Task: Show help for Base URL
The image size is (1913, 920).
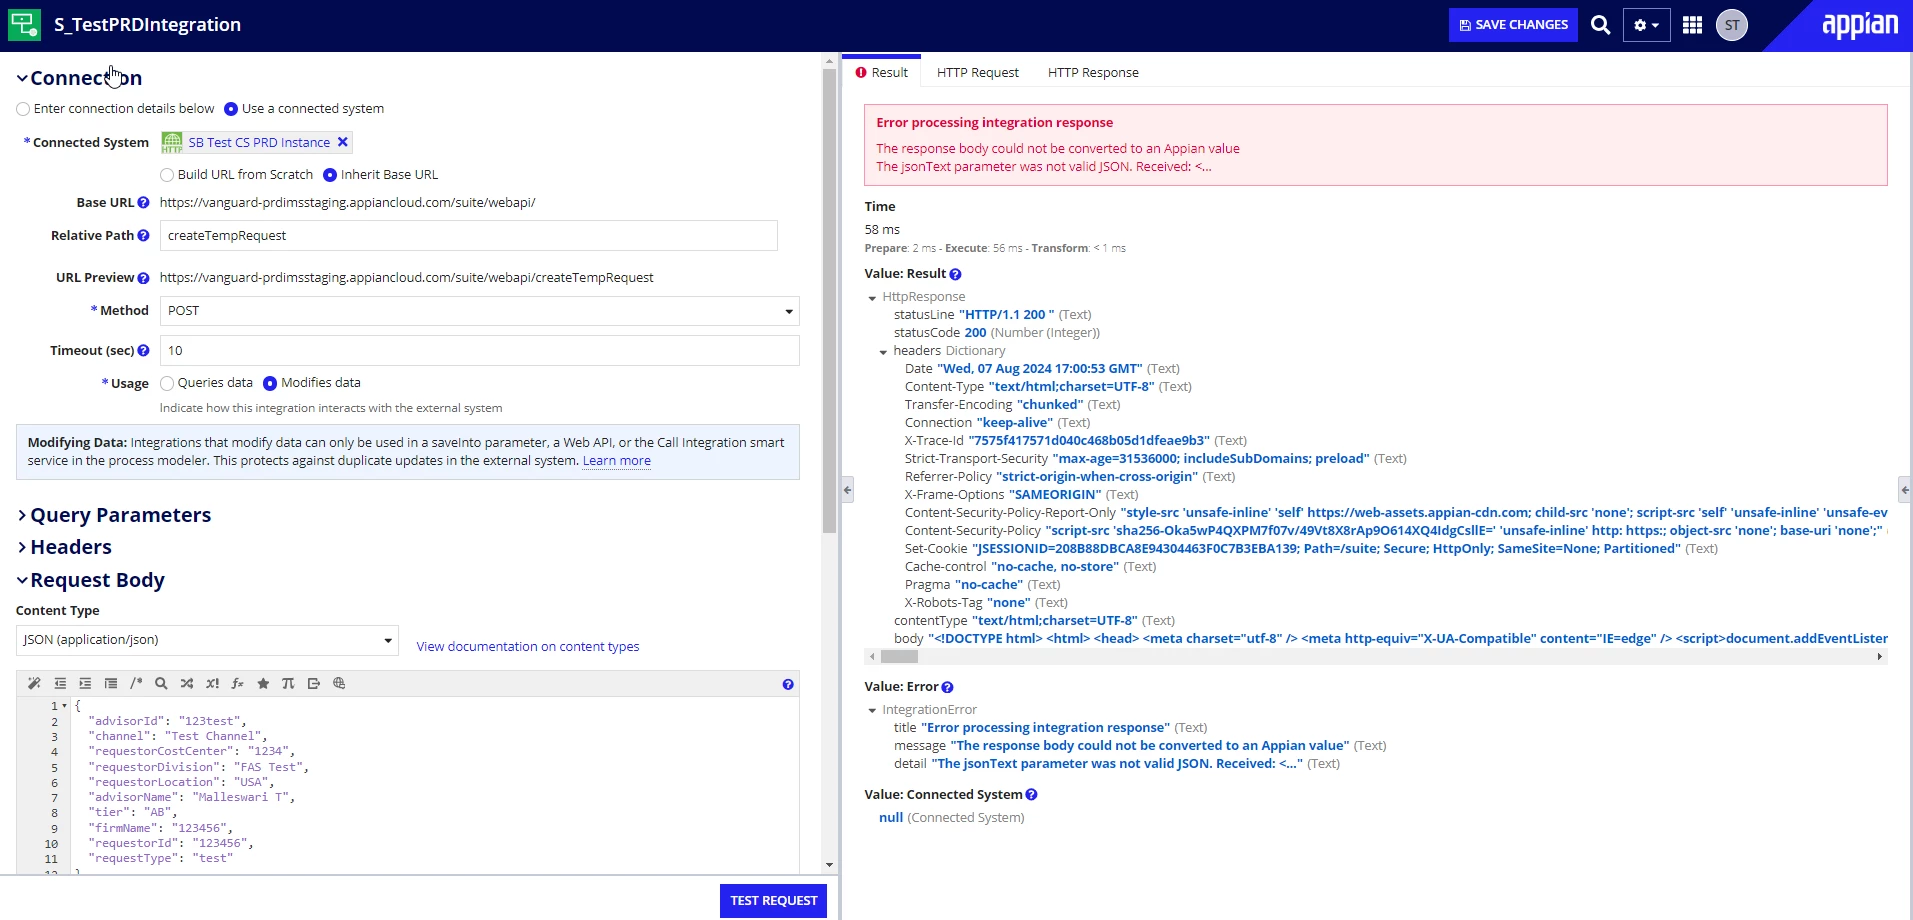Action: point(143,202)
